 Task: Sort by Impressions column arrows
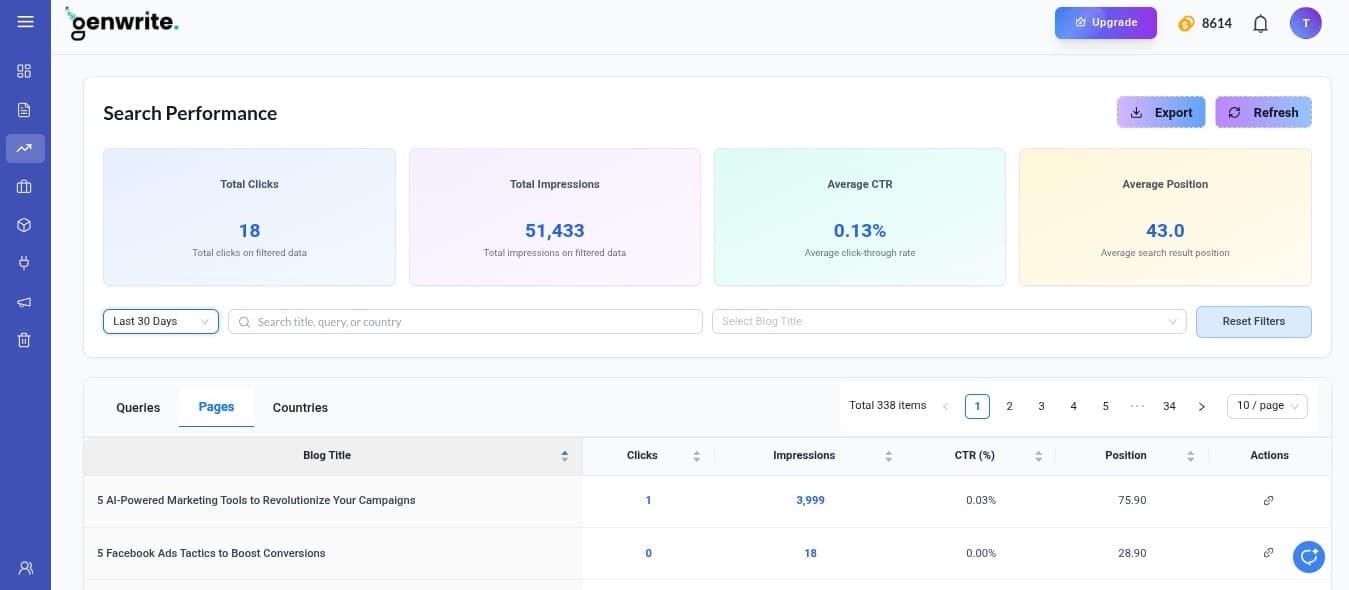(888, 456)
